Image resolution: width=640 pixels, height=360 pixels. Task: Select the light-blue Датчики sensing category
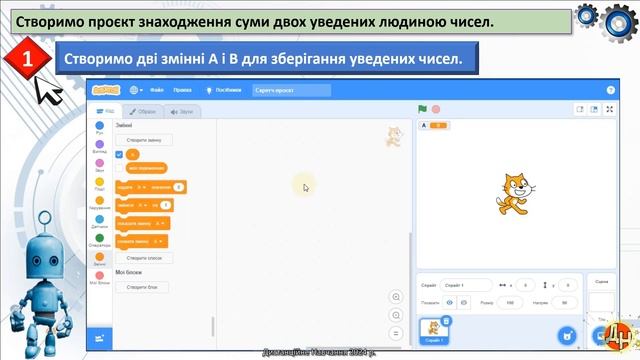click(100, 222)
